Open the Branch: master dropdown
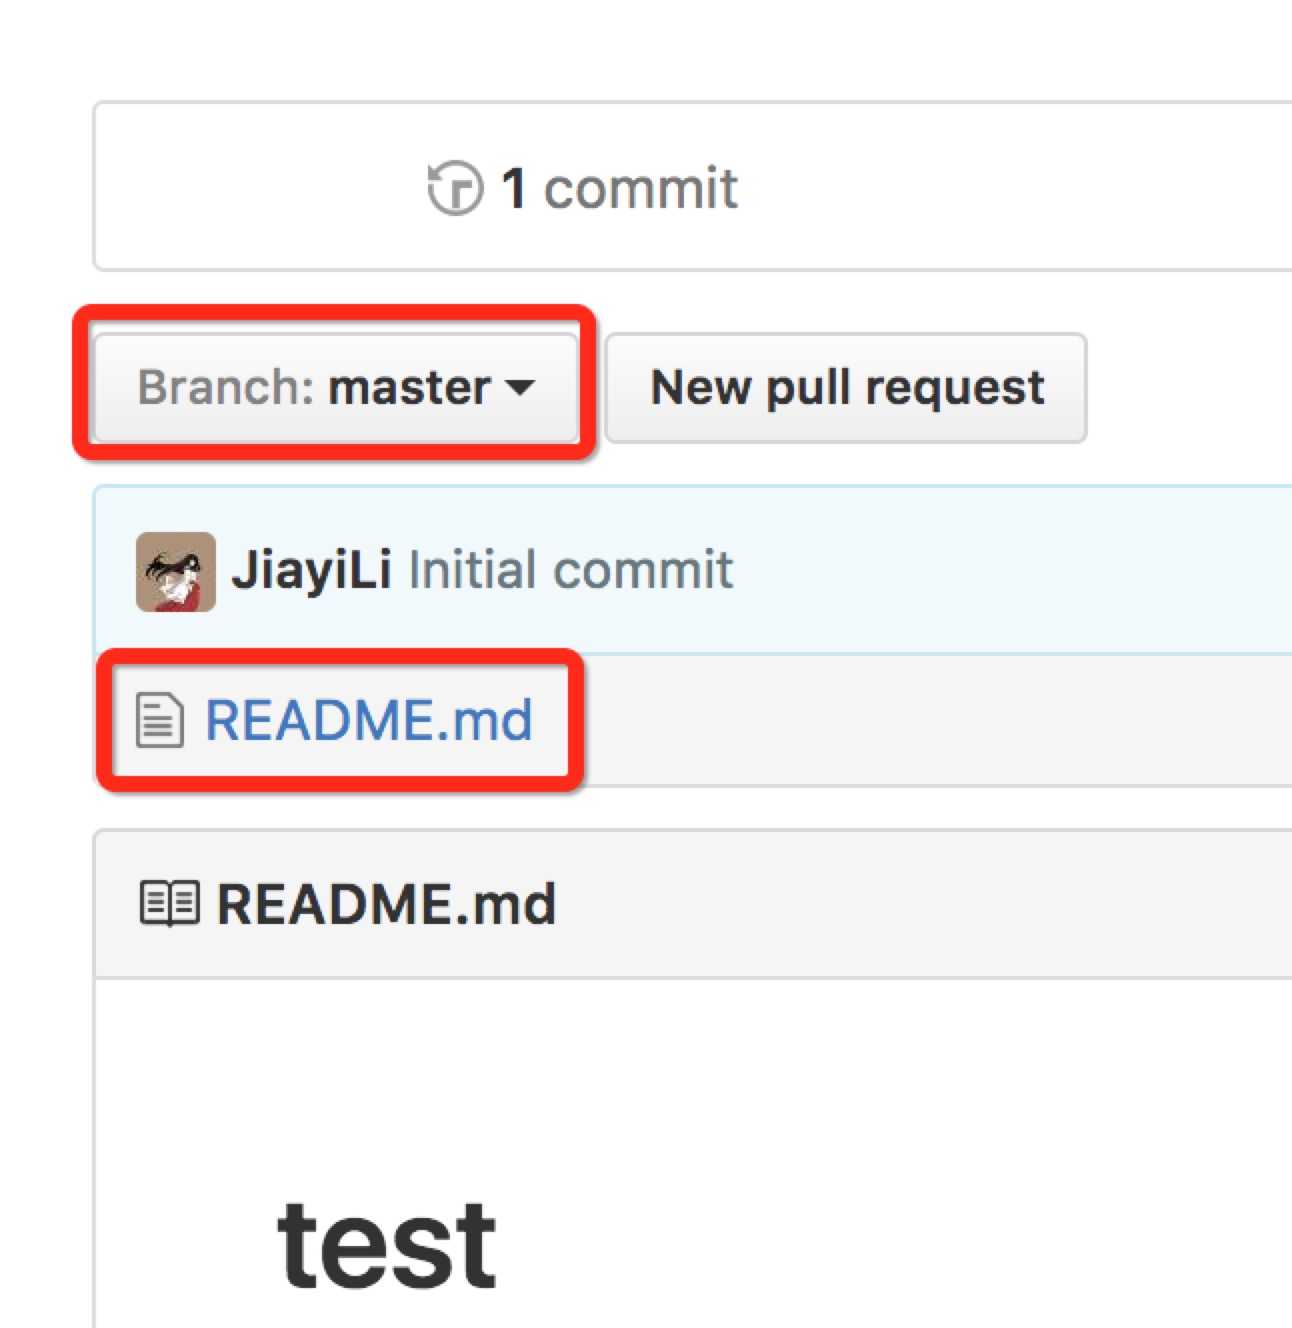1292x1328 pixels. (335, 387)
